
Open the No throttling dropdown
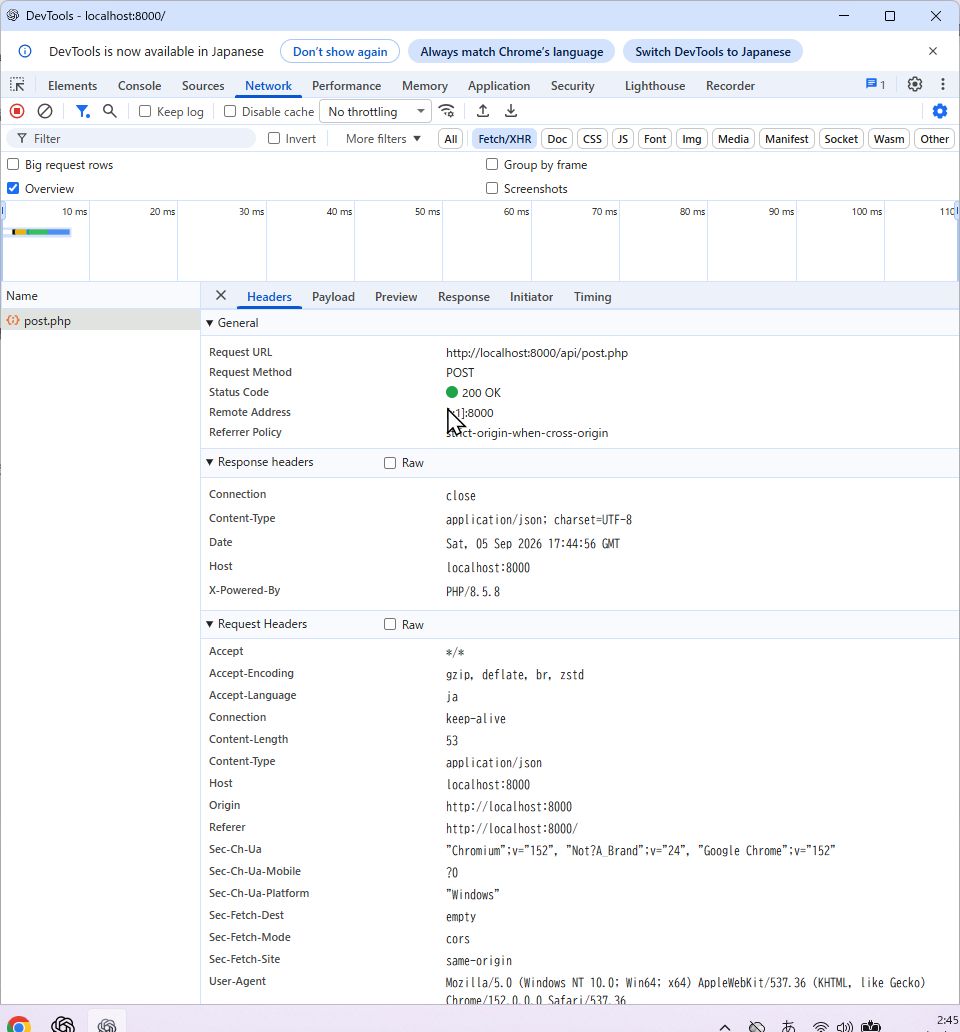point(376,111)
